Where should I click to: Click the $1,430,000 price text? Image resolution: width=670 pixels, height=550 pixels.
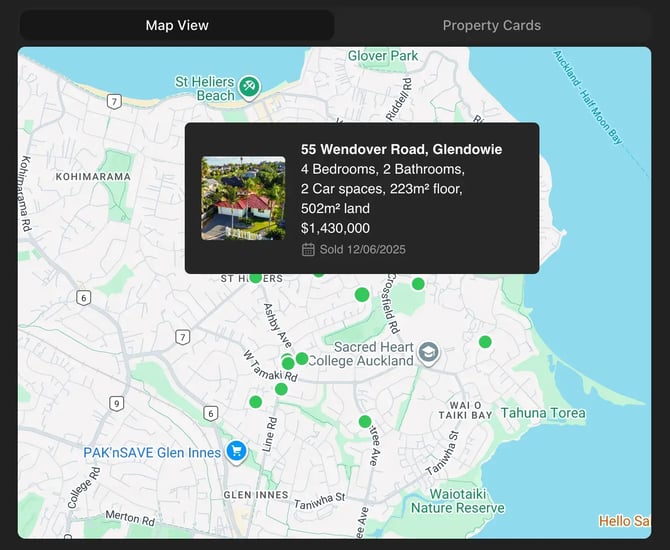coord(335,228)
